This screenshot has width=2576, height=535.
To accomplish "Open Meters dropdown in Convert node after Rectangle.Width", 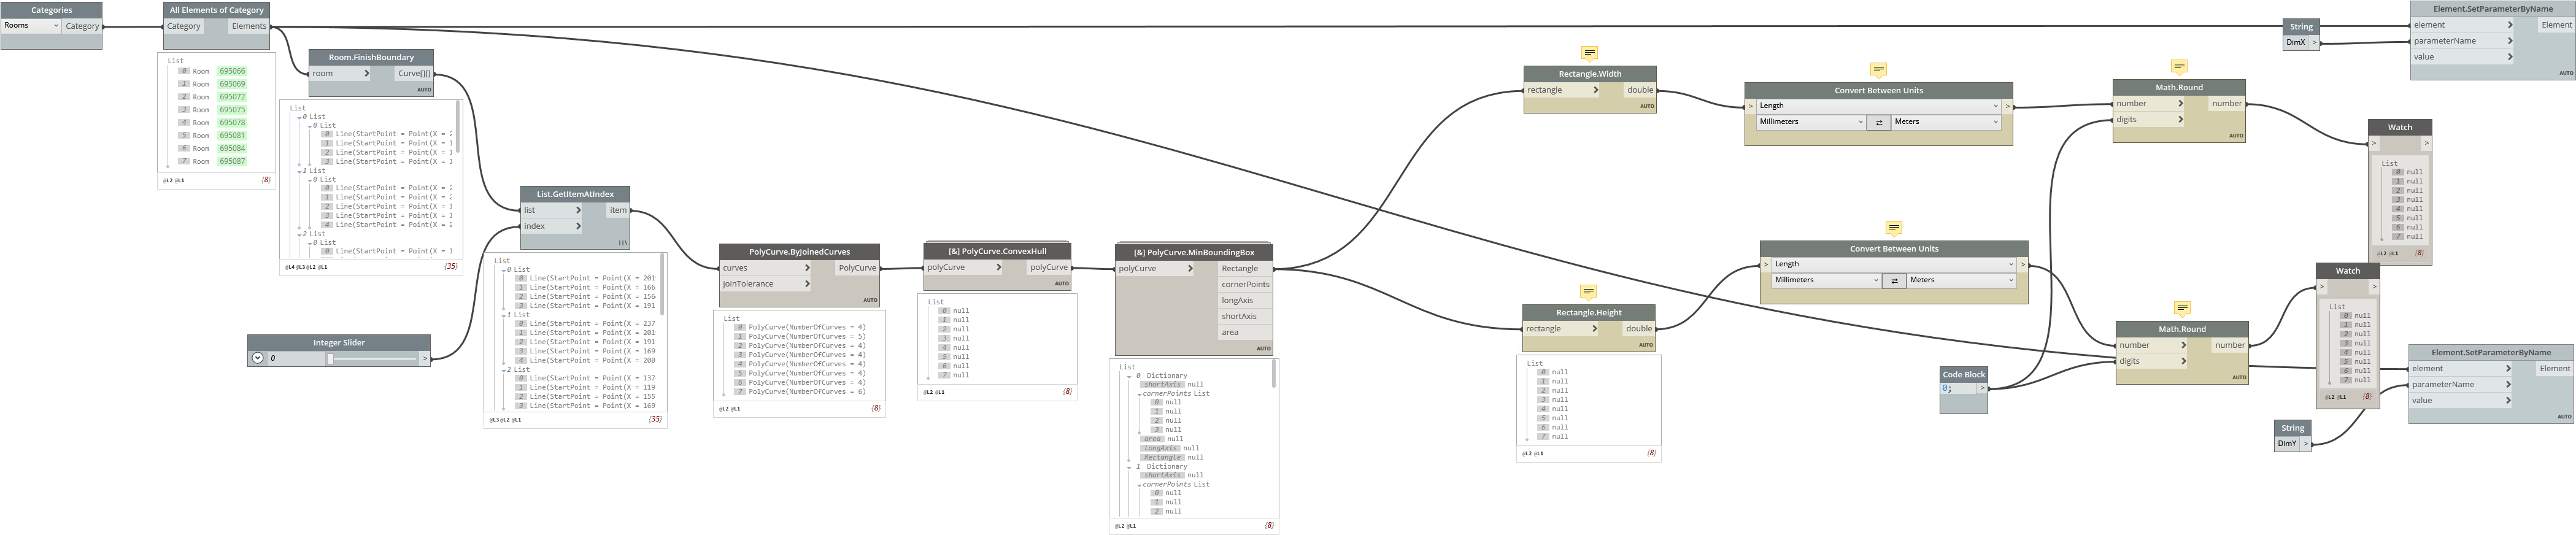I will (x=1945, y=122).
